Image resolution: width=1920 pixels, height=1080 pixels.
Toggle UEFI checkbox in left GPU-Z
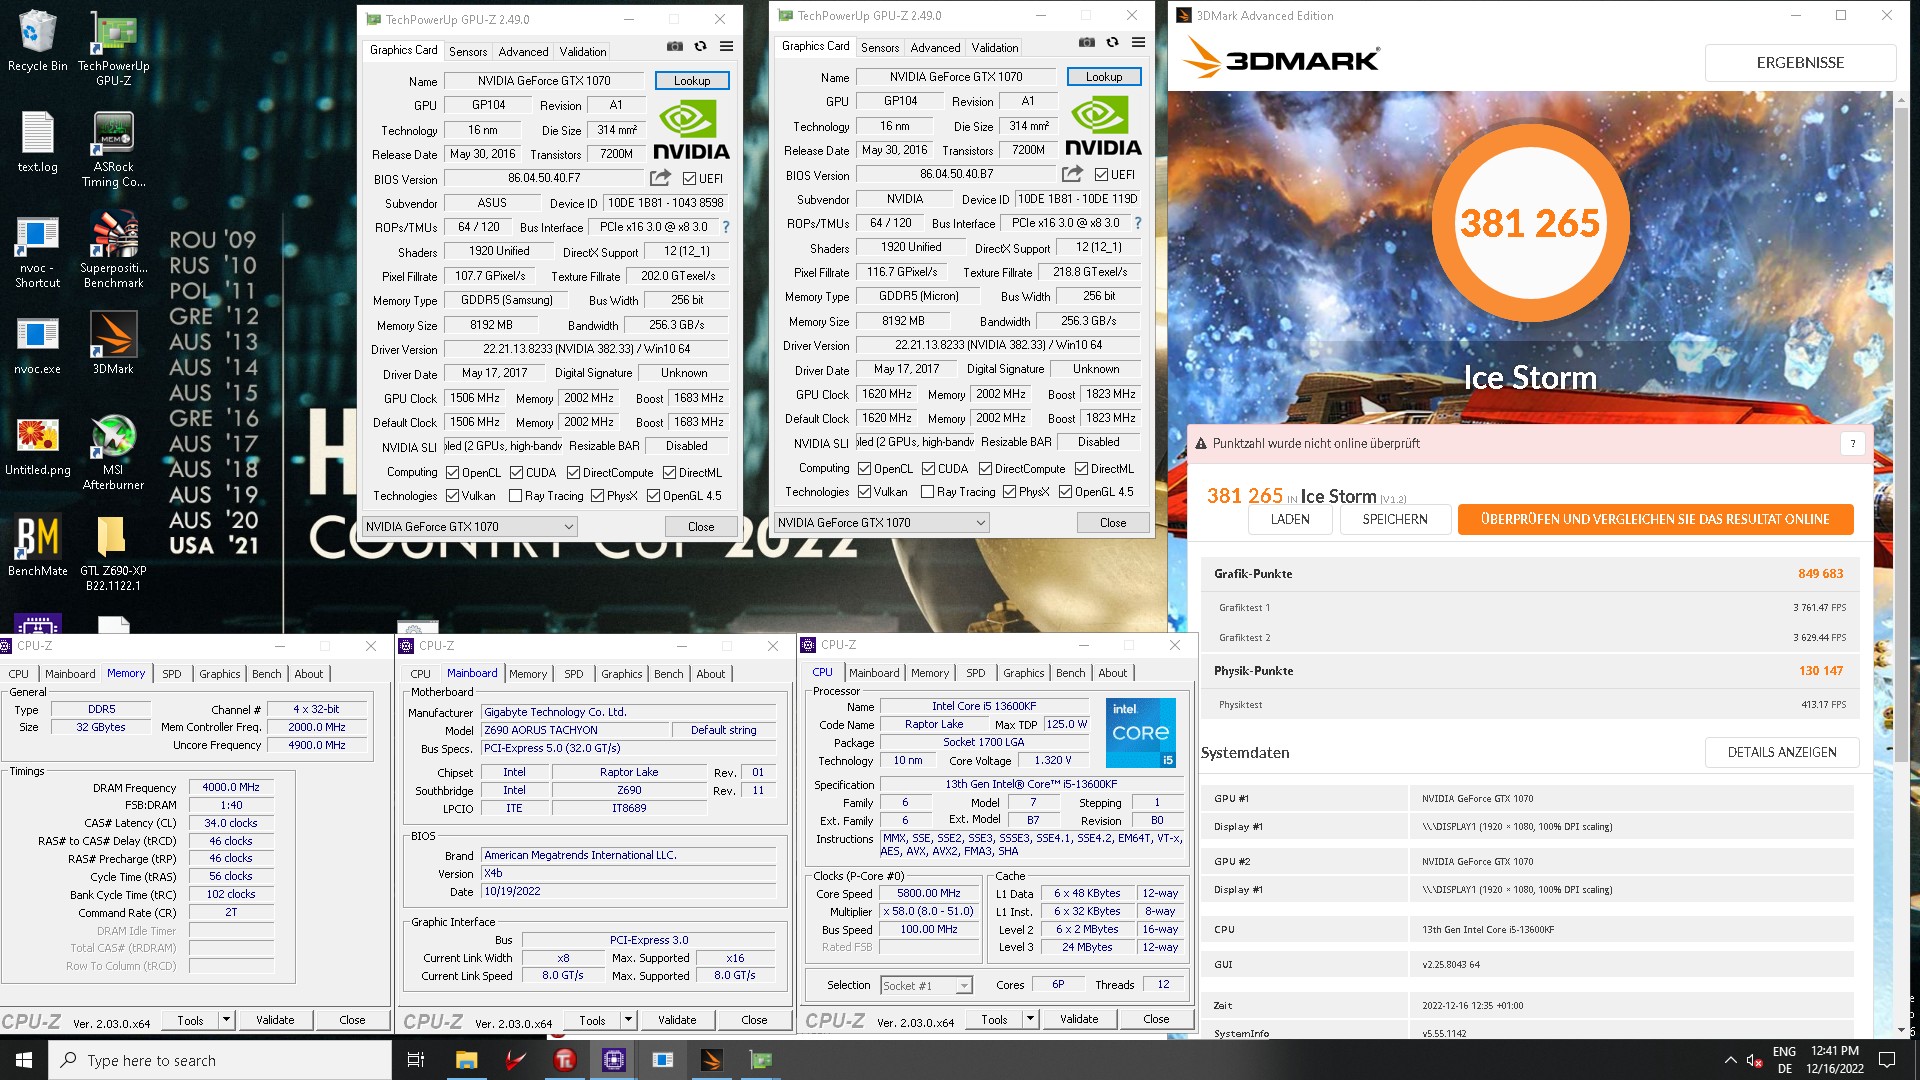[x=689, y=178]
